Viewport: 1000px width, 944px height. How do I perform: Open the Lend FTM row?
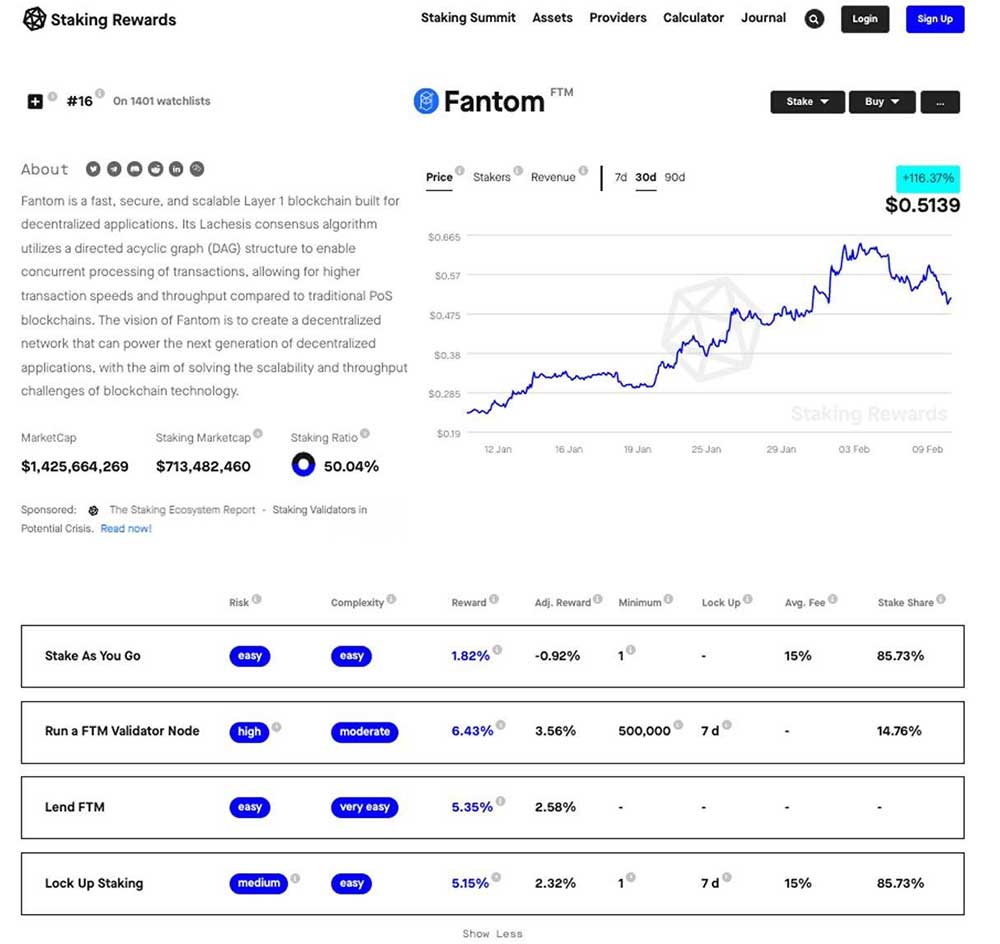[x=492, y=808]
